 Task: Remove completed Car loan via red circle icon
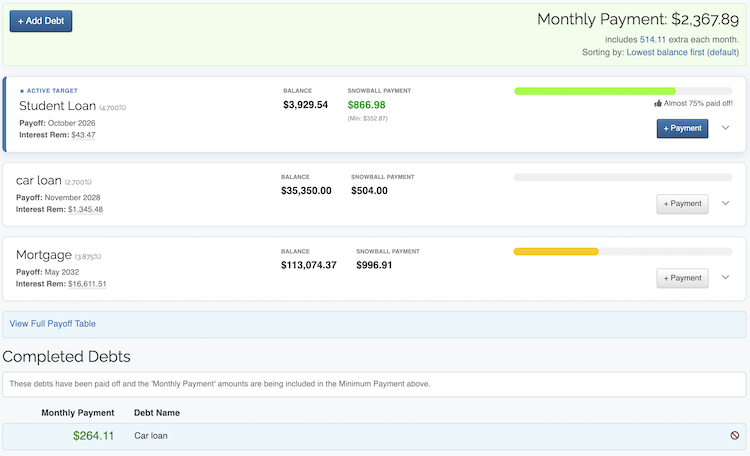click(735, 435)
